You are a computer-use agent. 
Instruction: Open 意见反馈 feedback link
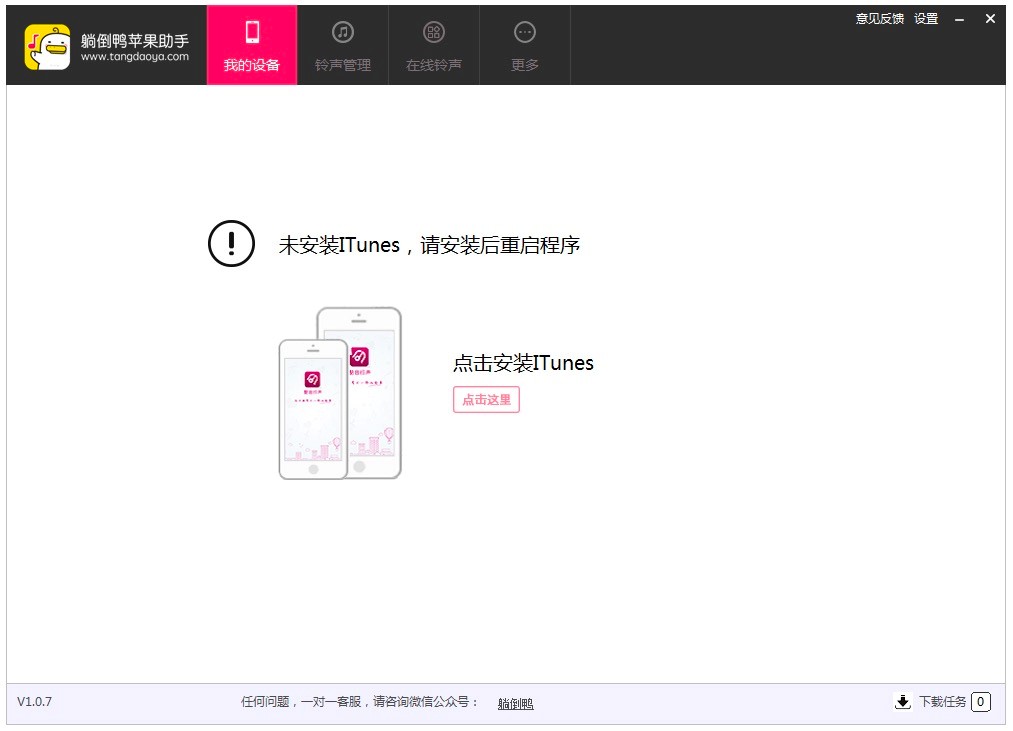(879, 19)
